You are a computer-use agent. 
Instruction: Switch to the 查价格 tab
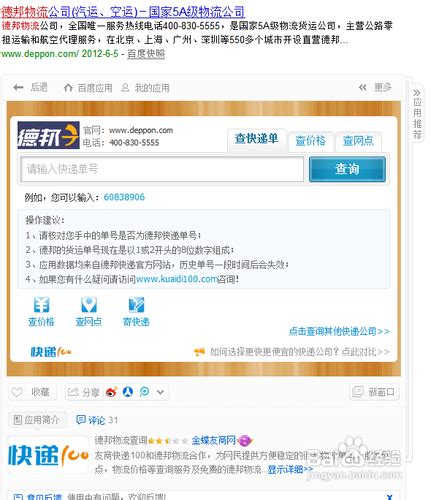tap(310, 141)
